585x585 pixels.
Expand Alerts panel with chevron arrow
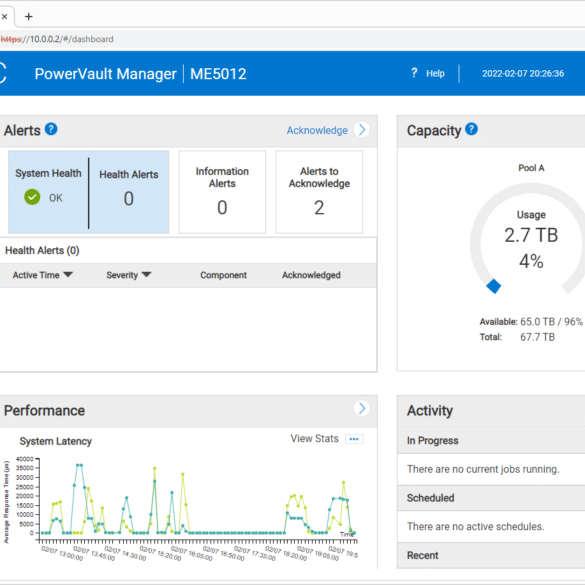[362, 130]
